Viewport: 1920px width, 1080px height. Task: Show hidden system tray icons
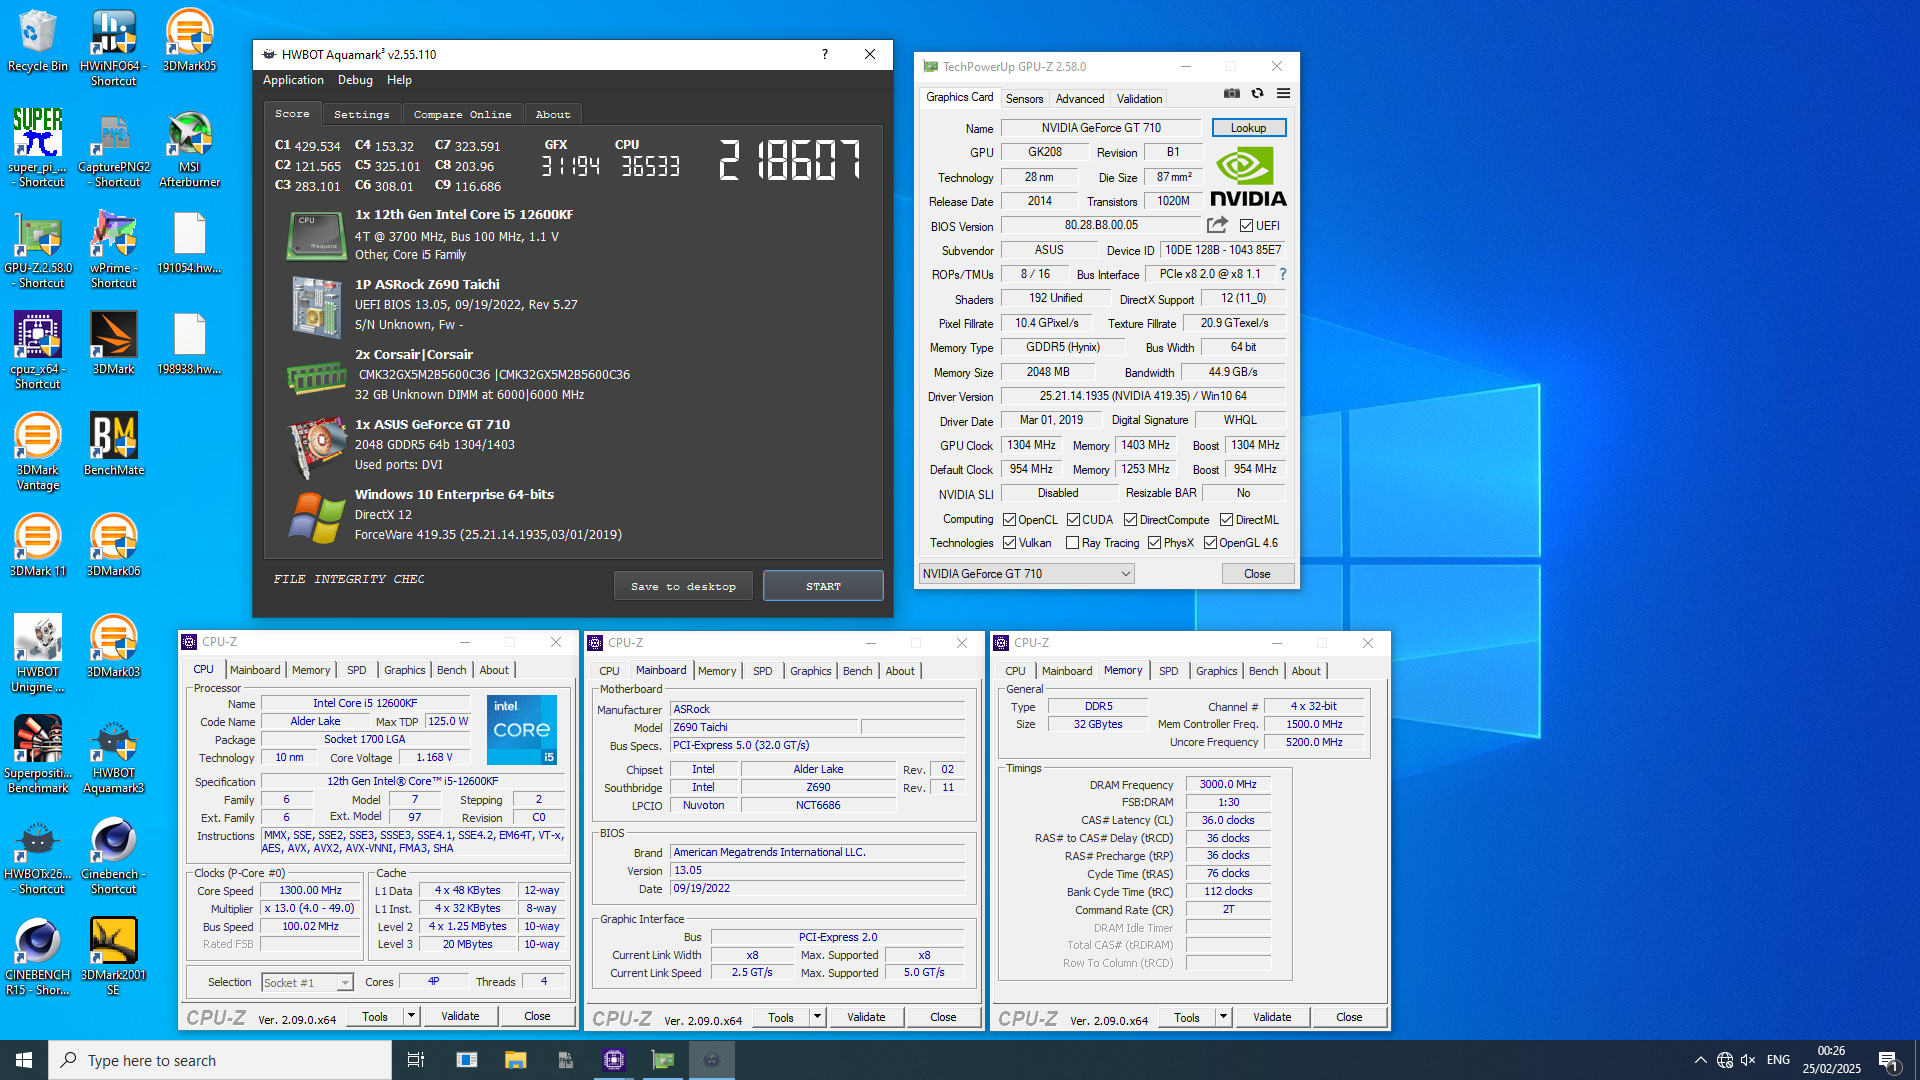[1700, 1060]
